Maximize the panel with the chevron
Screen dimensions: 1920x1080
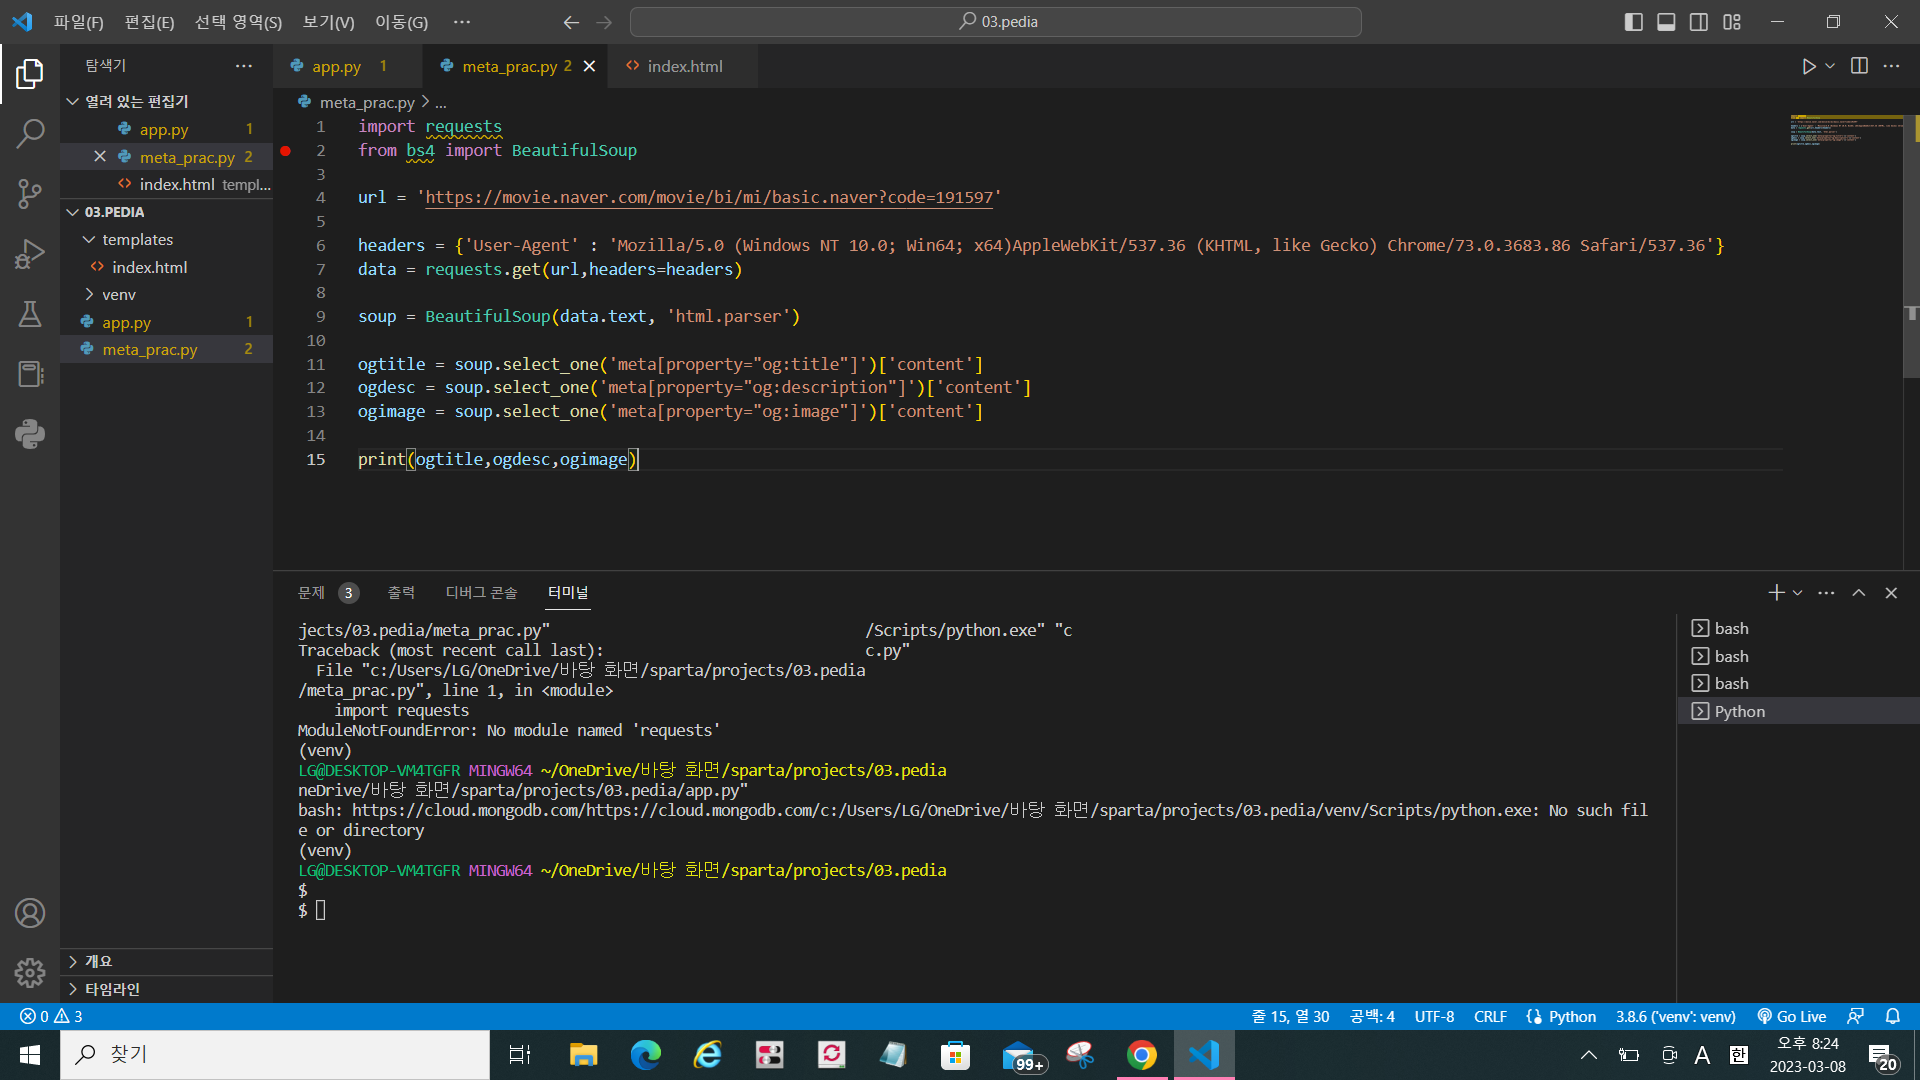point(1859,593)
